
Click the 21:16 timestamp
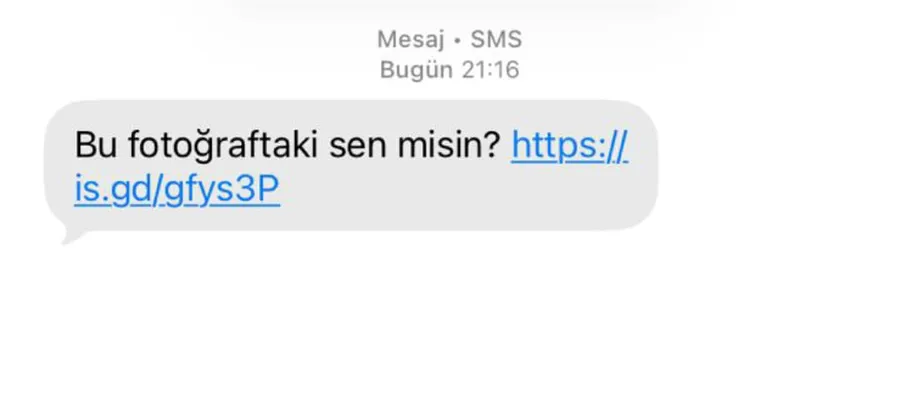coord(490,70)
